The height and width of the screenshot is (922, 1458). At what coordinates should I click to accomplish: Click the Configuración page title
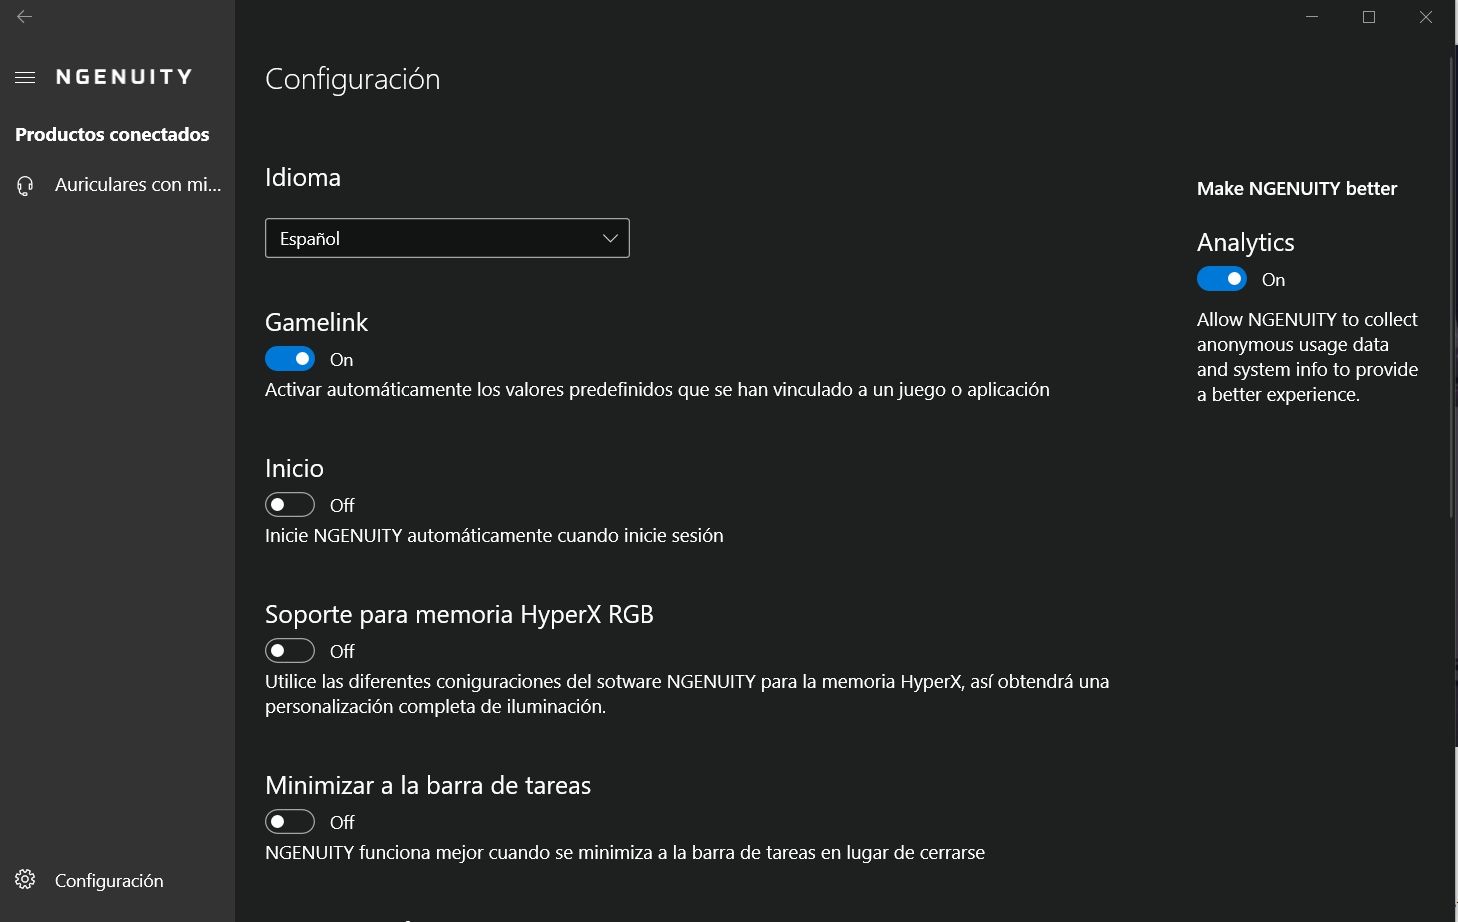pos(353,79)
